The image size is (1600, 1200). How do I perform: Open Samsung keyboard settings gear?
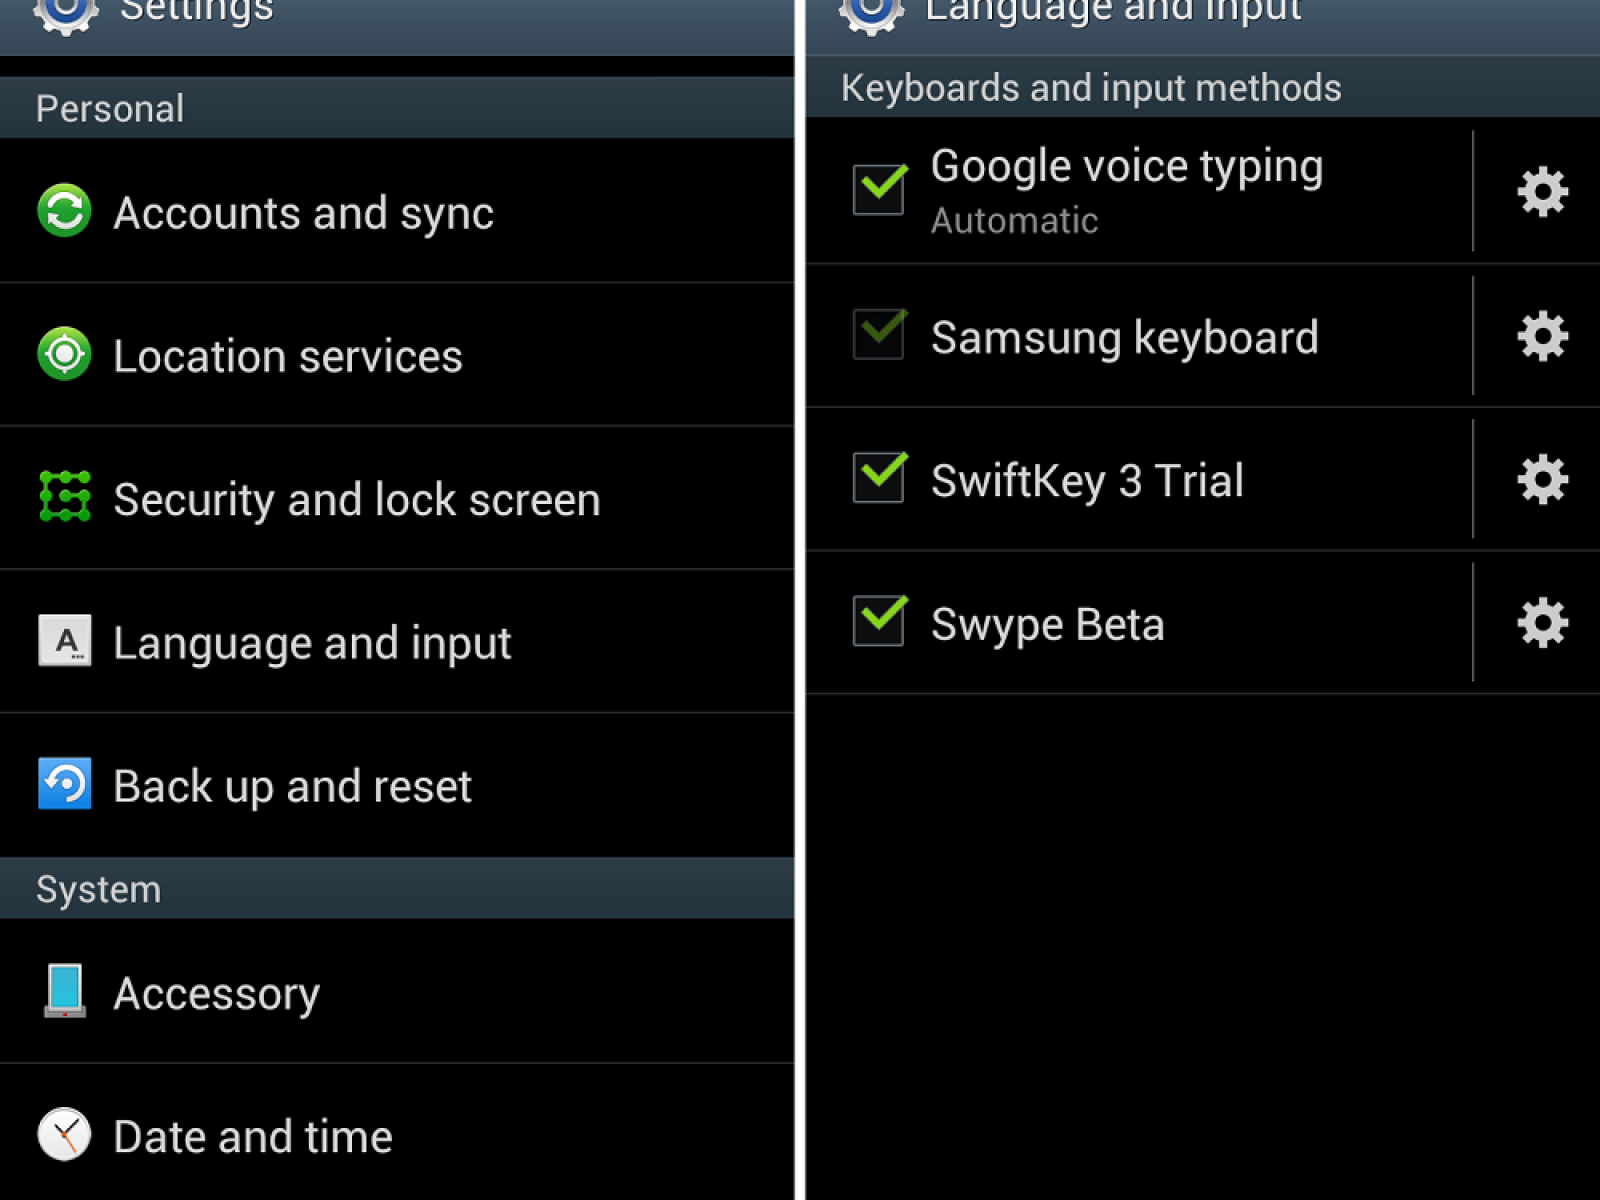pos(1542,336)
